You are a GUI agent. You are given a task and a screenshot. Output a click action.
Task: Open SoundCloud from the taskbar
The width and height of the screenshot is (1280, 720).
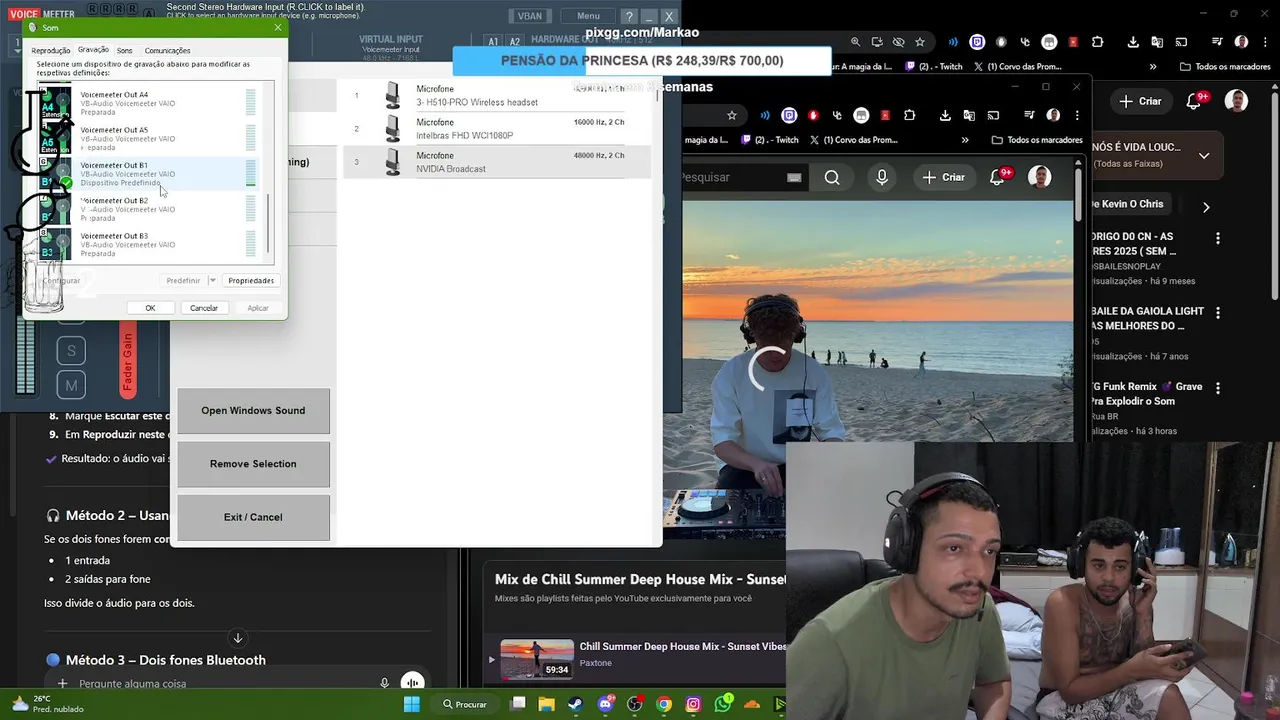752,704
